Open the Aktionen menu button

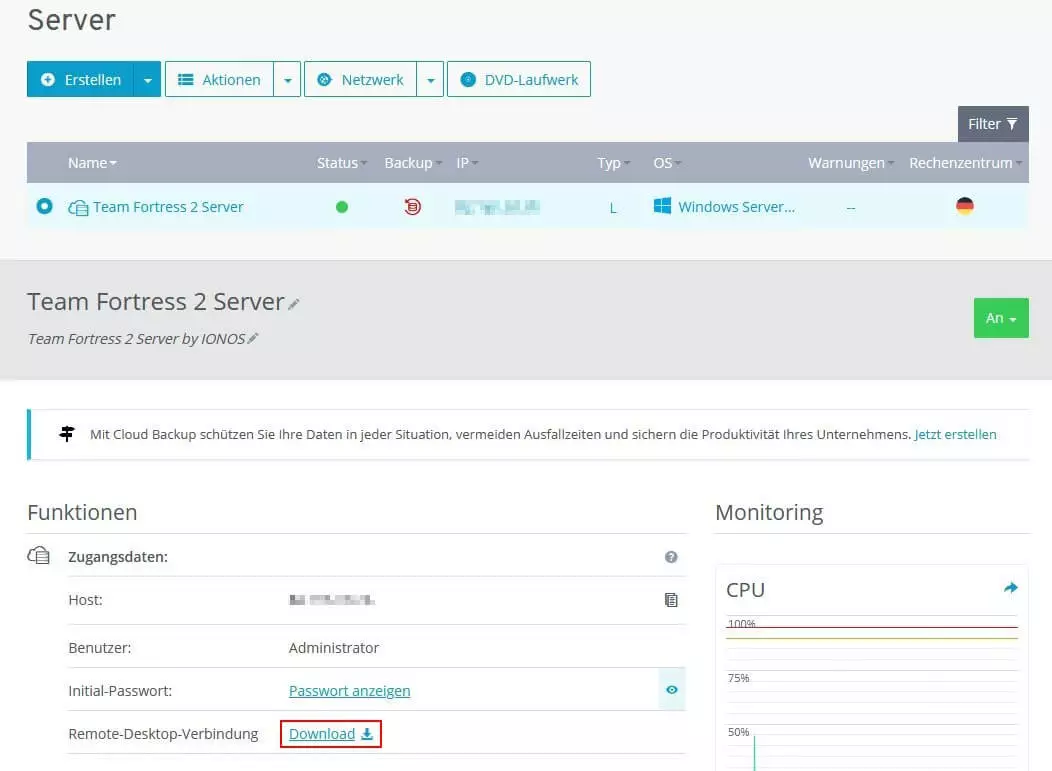219,79
